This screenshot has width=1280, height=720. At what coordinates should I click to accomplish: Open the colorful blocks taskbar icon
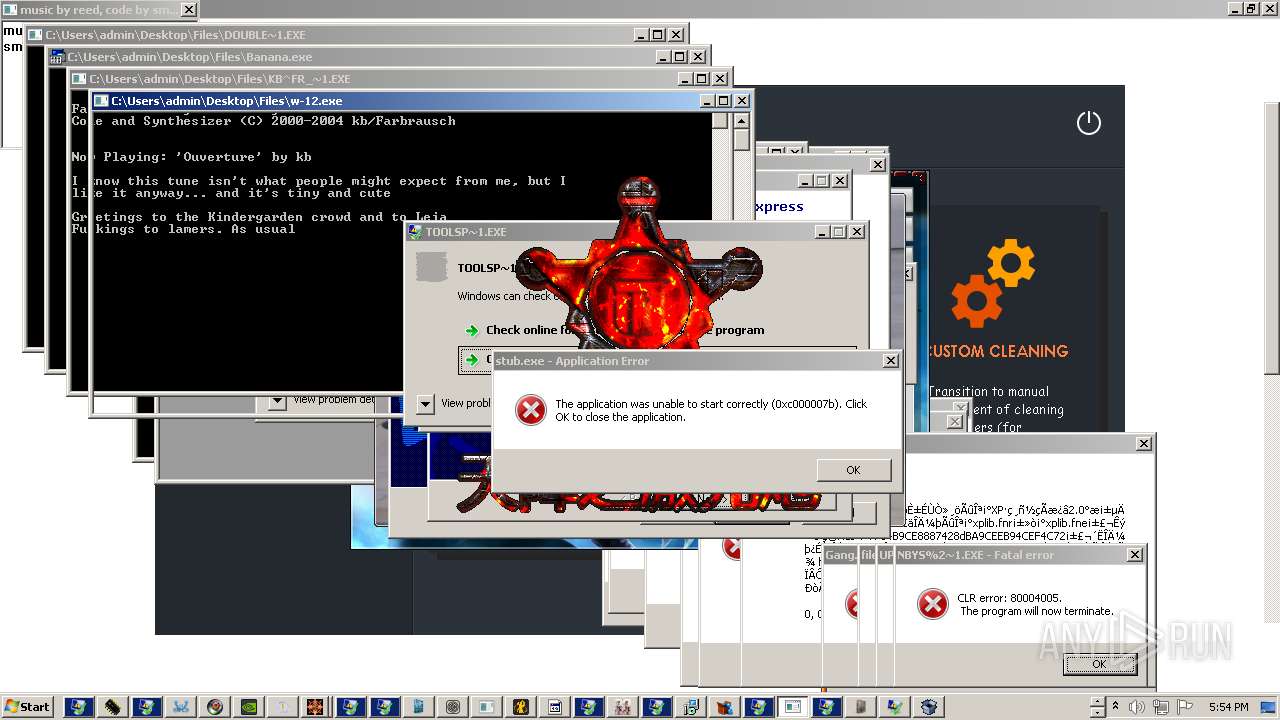pyautogui.click(x=724, y=707)
